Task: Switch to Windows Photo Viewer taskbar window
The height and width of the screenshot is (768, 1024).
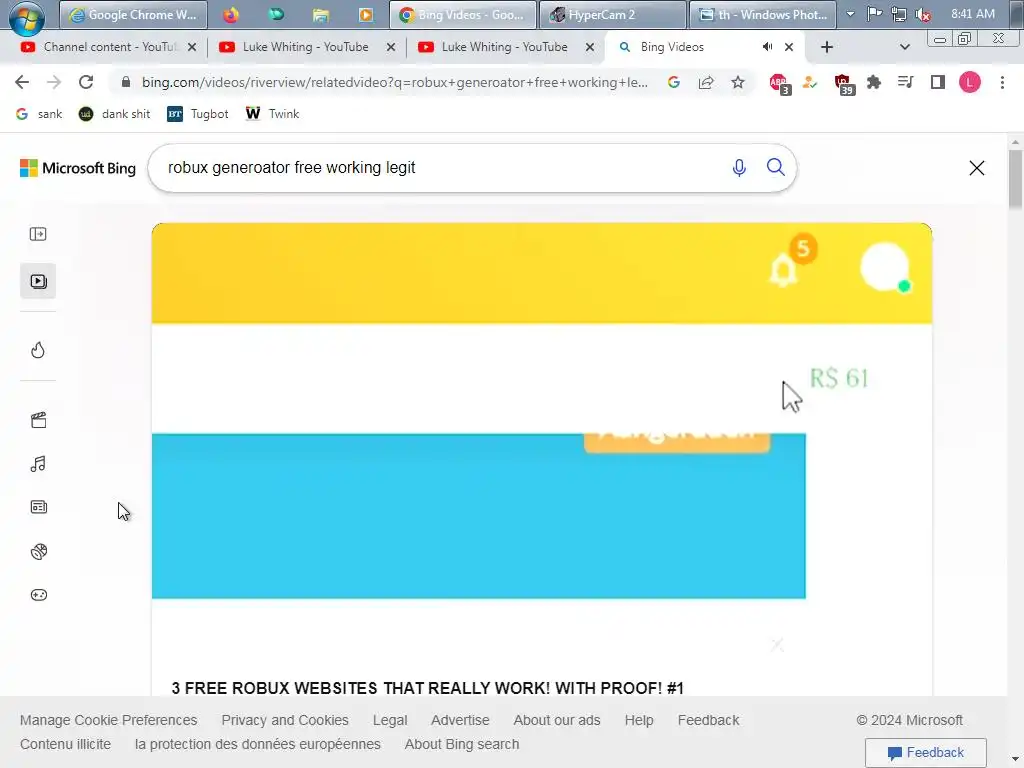Action: pyautogui.click(x=763, y=14)
